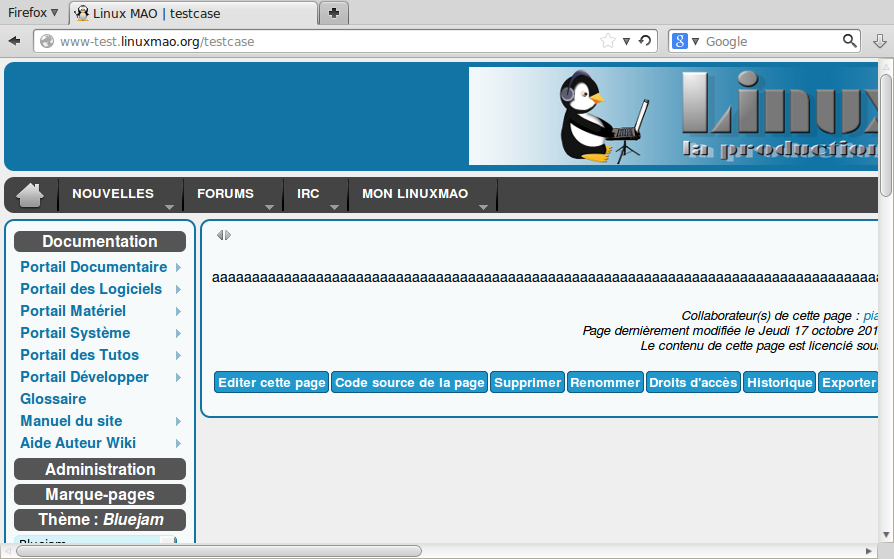Expand the IRC dropdown arrow
Image resolution: width=894 pixels, height=559 pixels.
334,207
